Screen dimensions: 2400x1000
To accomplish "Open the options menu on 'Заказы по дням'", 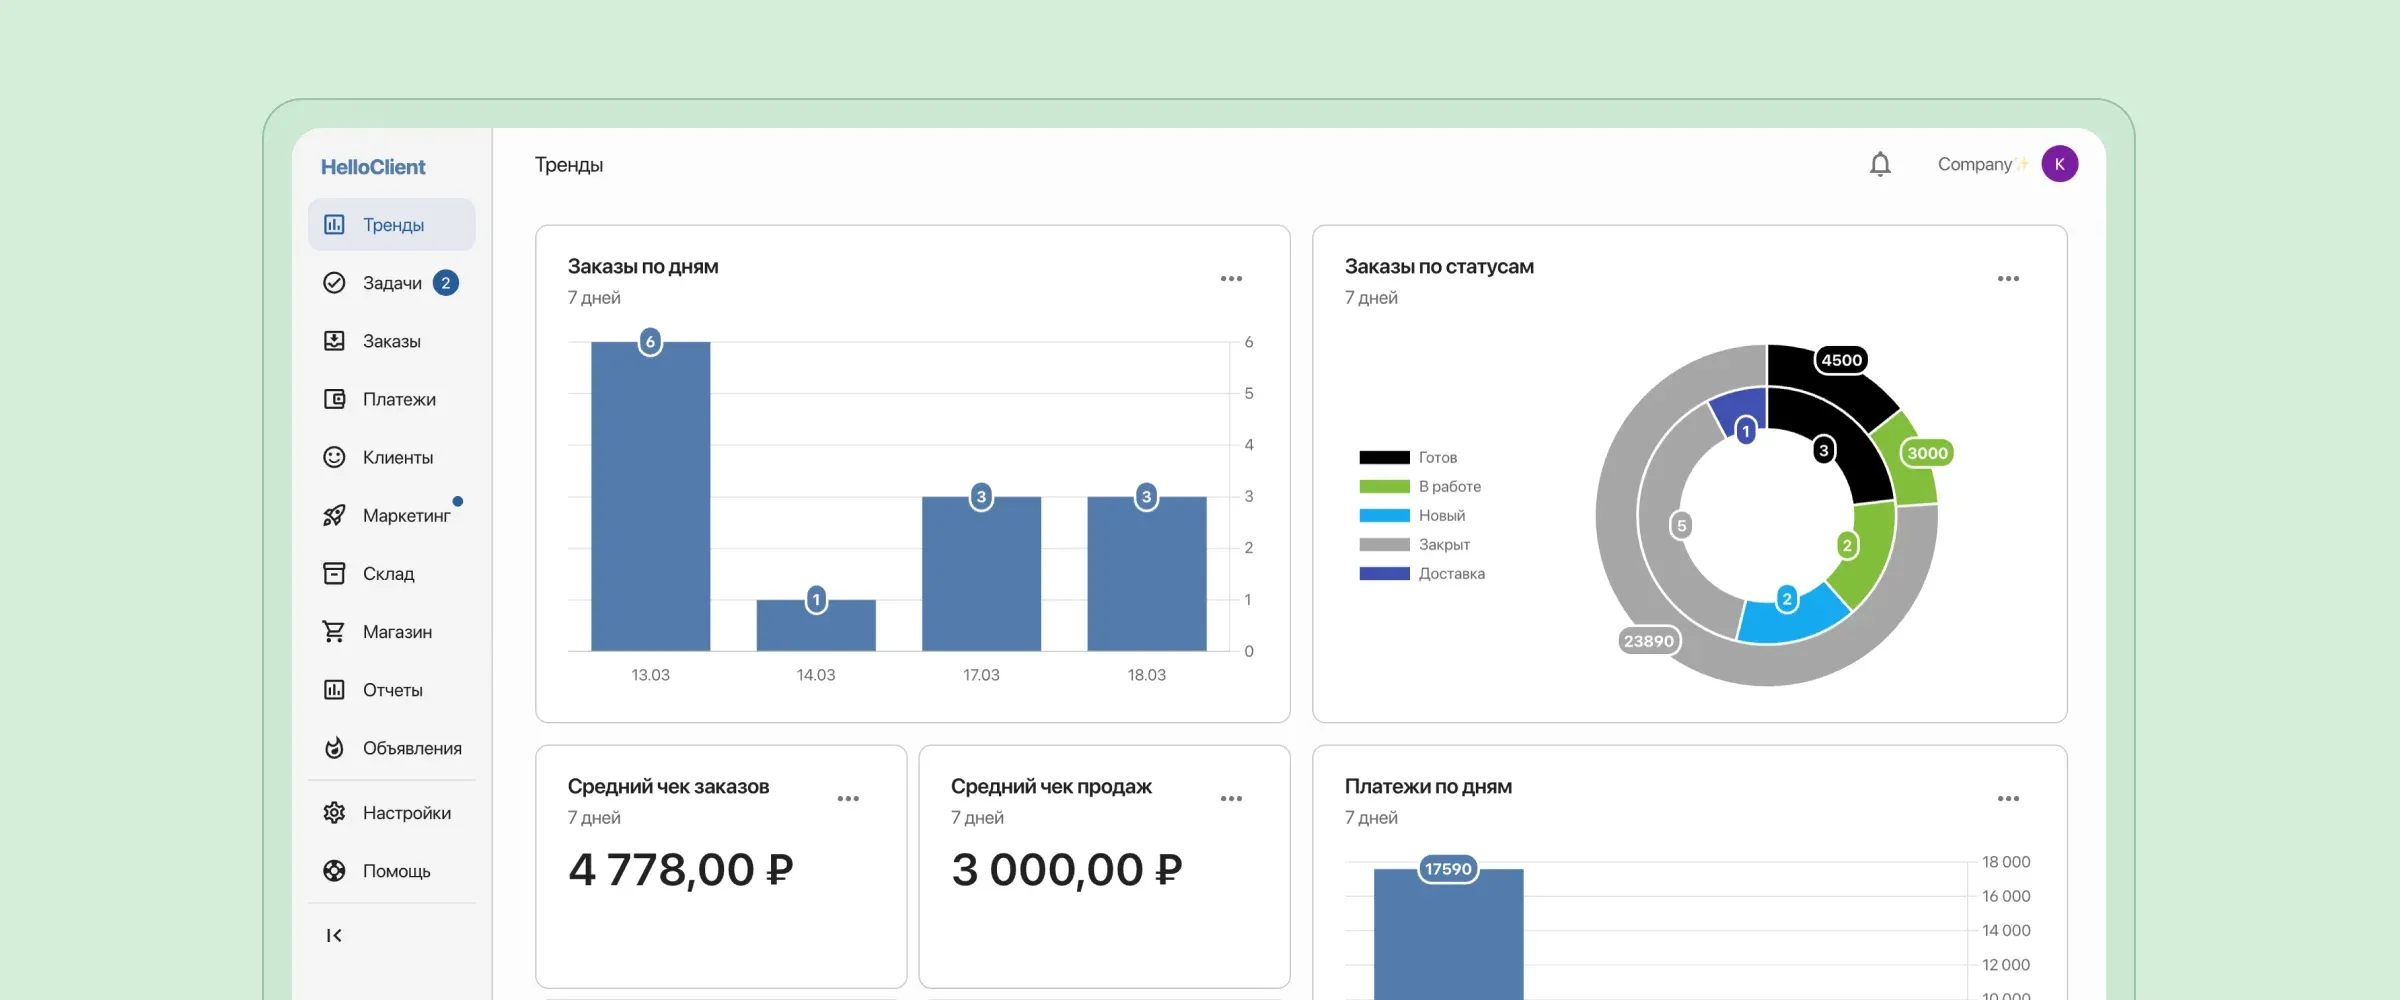I will pos(1231,278).
